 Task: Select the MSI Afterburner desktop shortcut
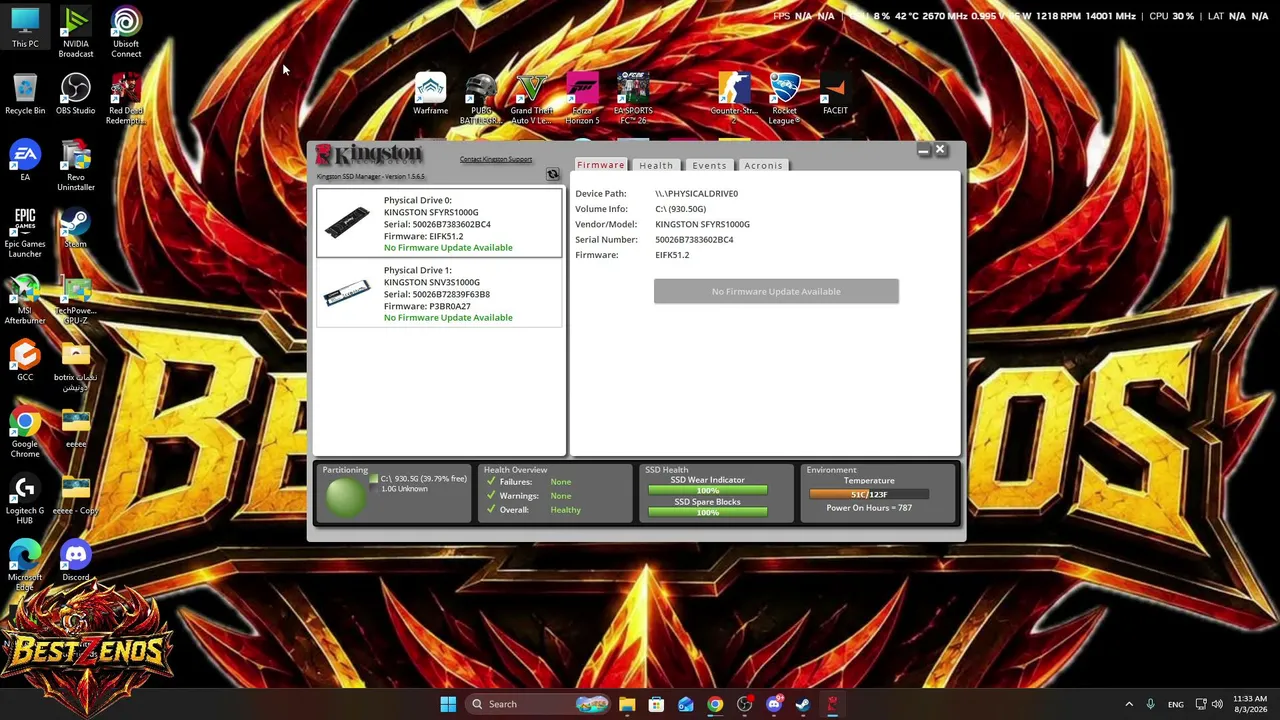(x=25, y=300)
